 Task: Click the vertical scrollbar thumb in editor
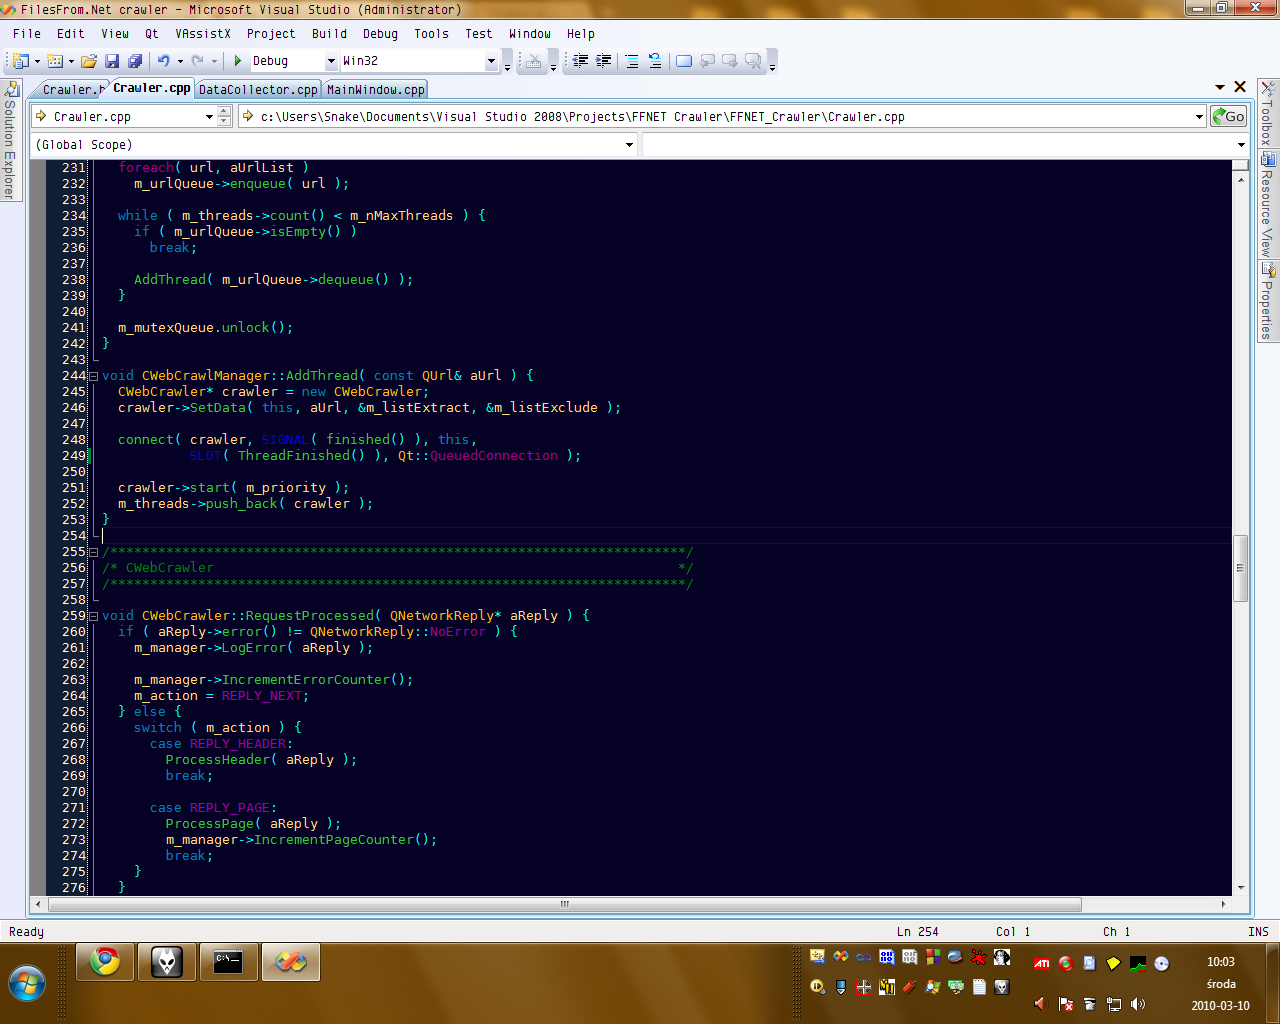[x=1240, y=567]
